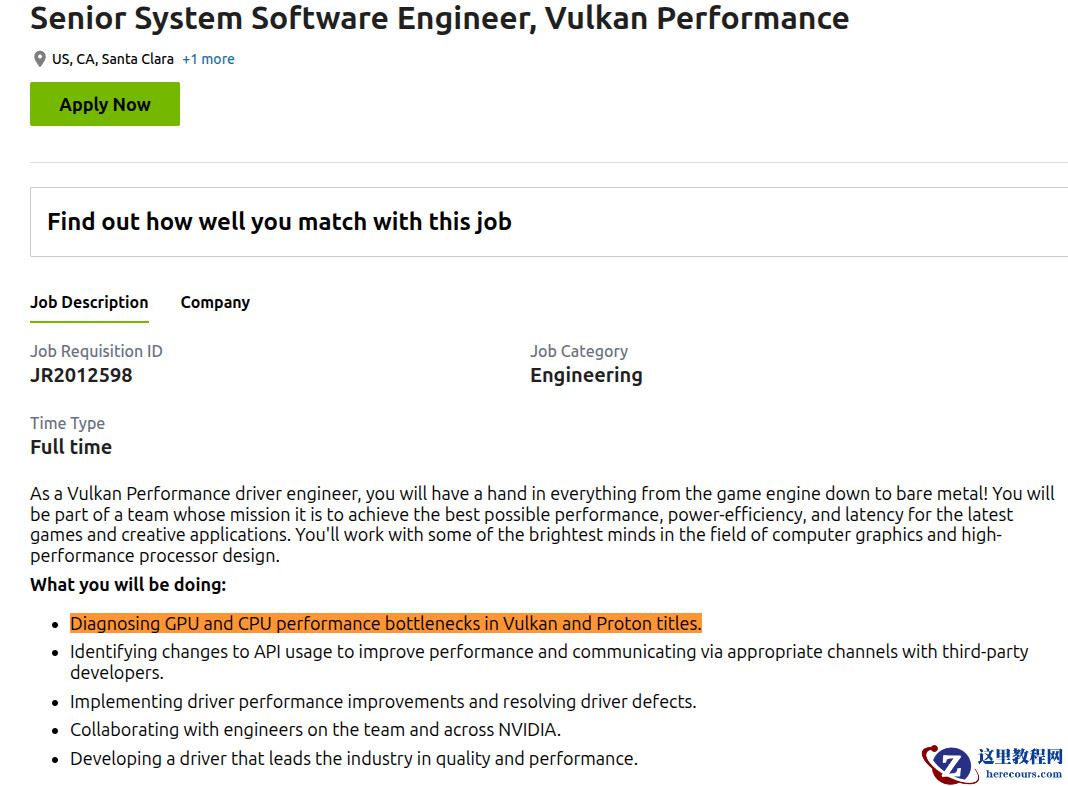Click the herecours.com watermark text
Screen dimensions: 1068x786
(x=1022, y=774)
